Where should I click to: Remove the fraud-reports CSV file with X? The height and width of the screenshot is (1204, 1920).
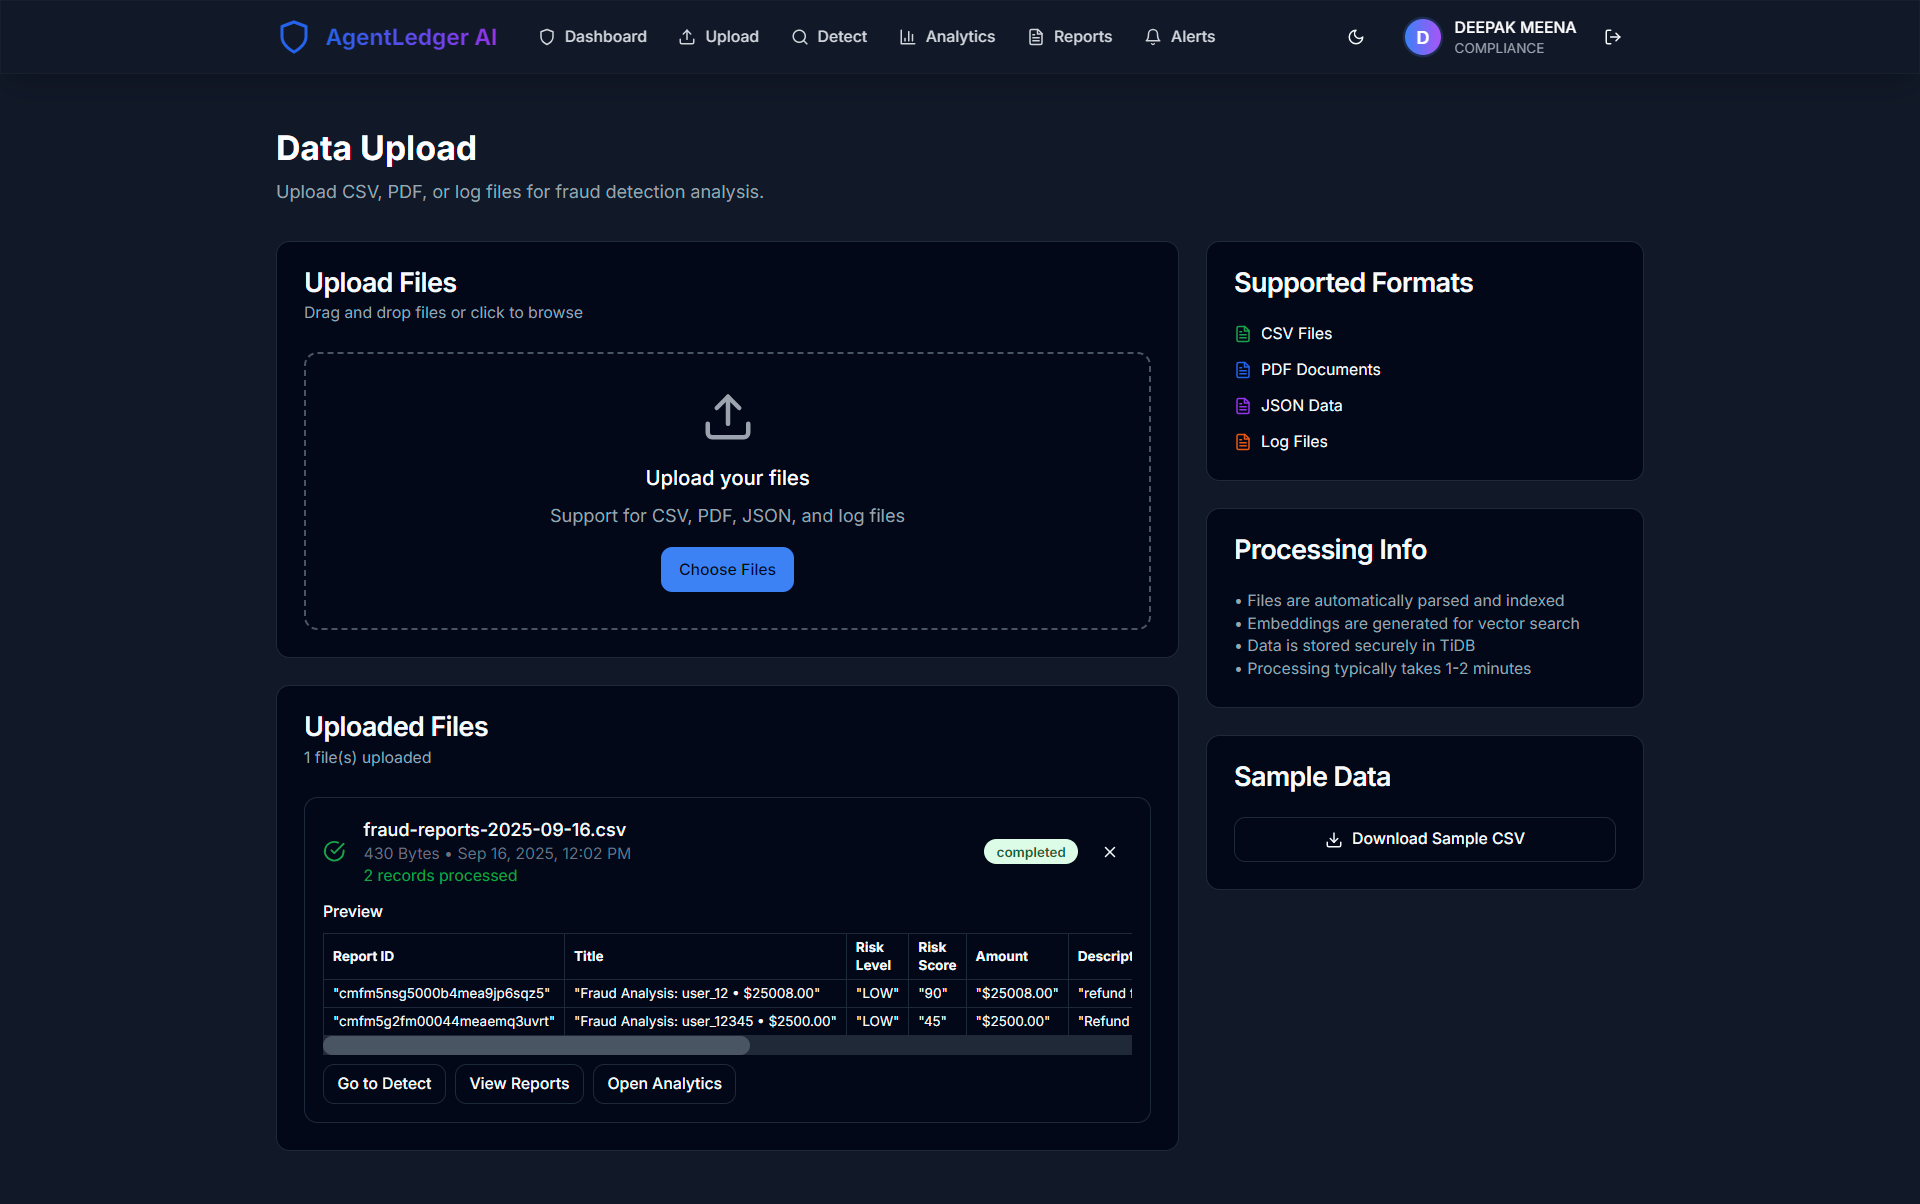click(1110, 852)
